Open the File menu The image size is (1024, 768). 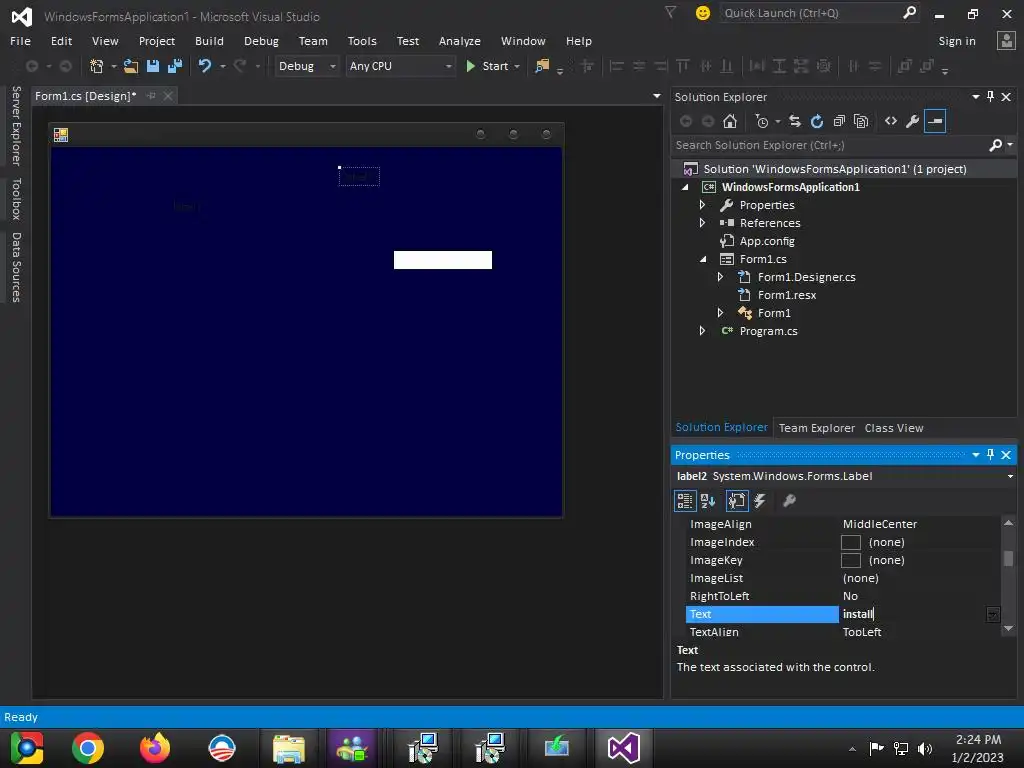click(20, 40)
